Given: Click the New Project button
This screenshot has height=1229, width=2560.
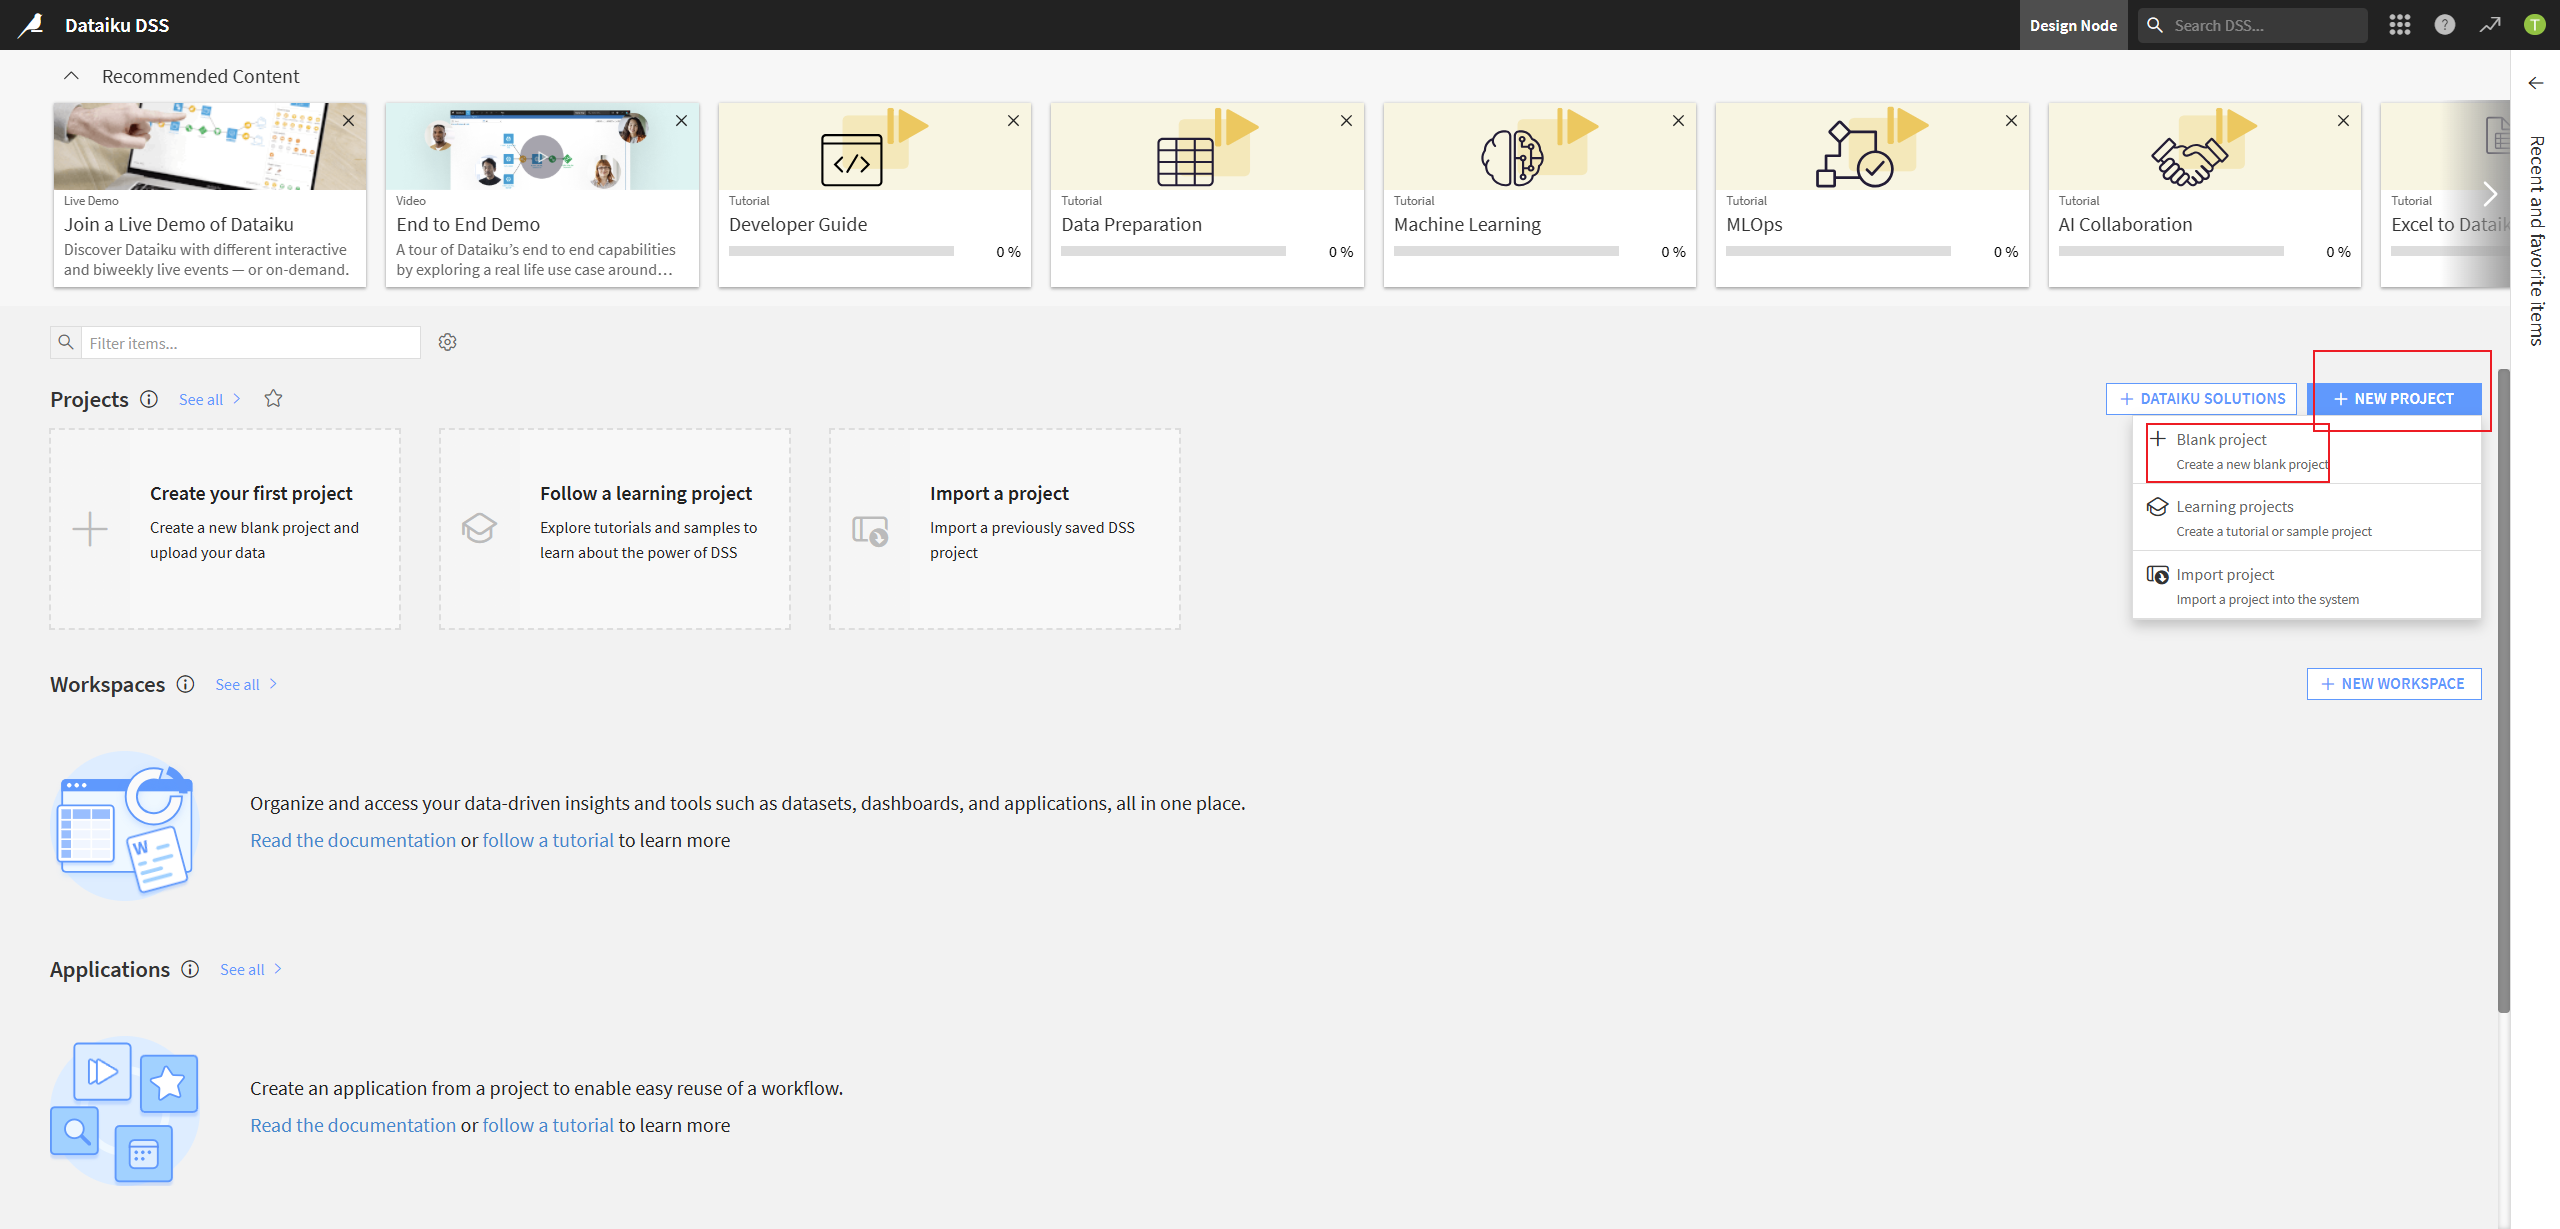Looking at the screenshot, I should click(2394, 399).
